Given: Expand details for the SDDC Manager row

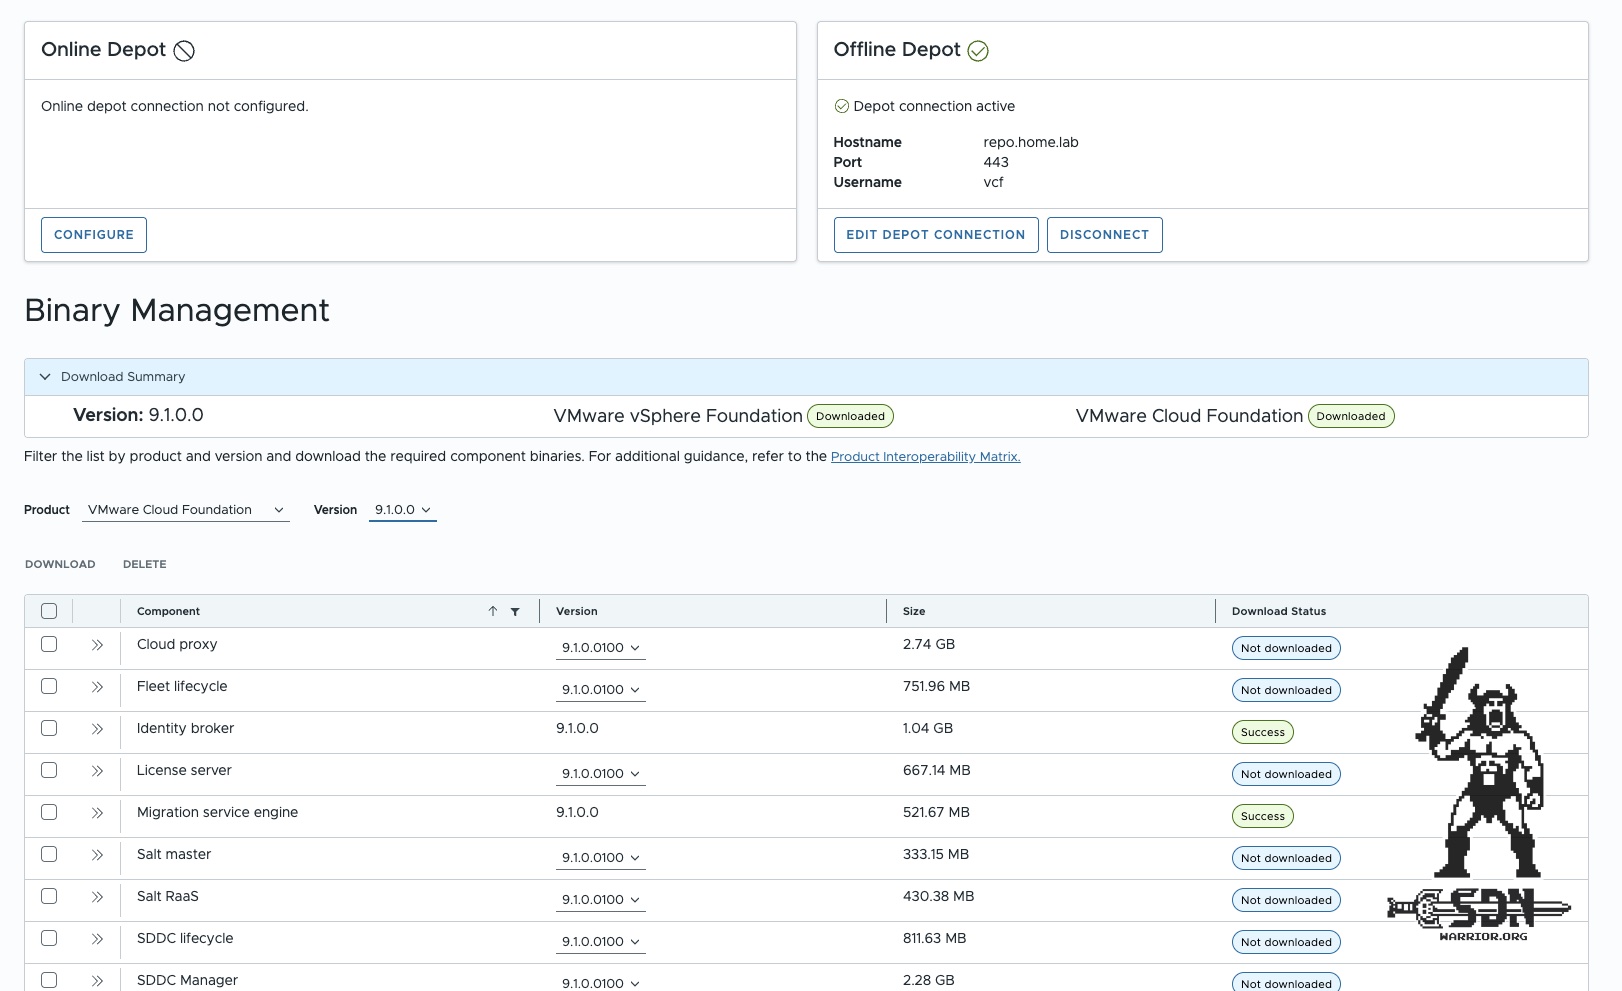Looking at the screenshot, I should [x=97, y=981].
